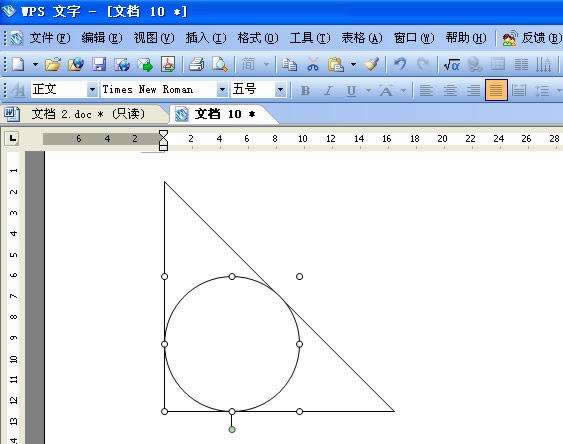Click the redo arrow icon
The width and height of the screenshot is (563, 444).
point(423,65)
